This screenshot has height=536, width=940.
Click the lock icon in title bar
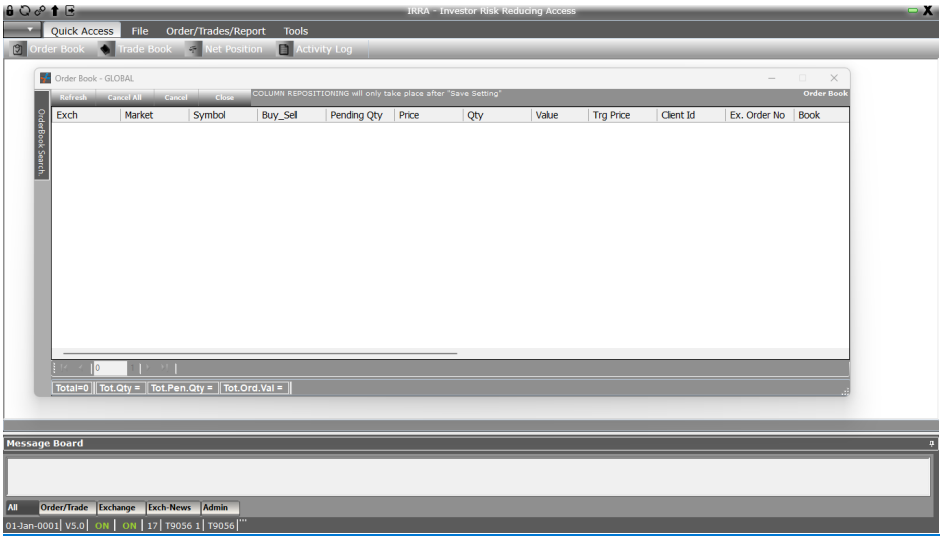pyautogui.click(x=10, y=10)
